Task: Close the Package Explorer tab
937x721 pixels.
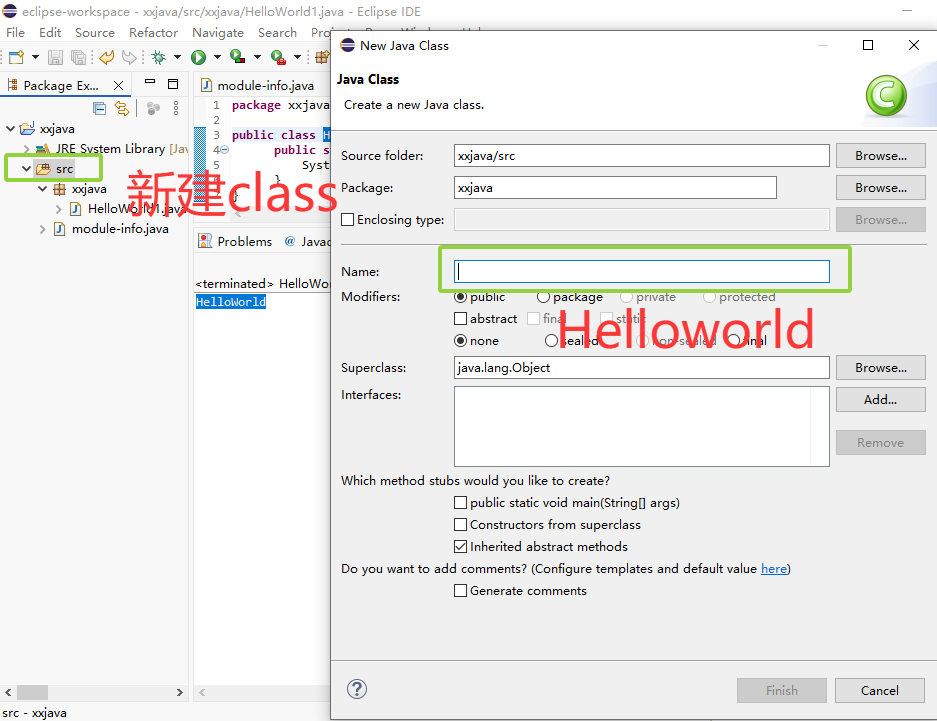Action: click(x=118, y=85)
